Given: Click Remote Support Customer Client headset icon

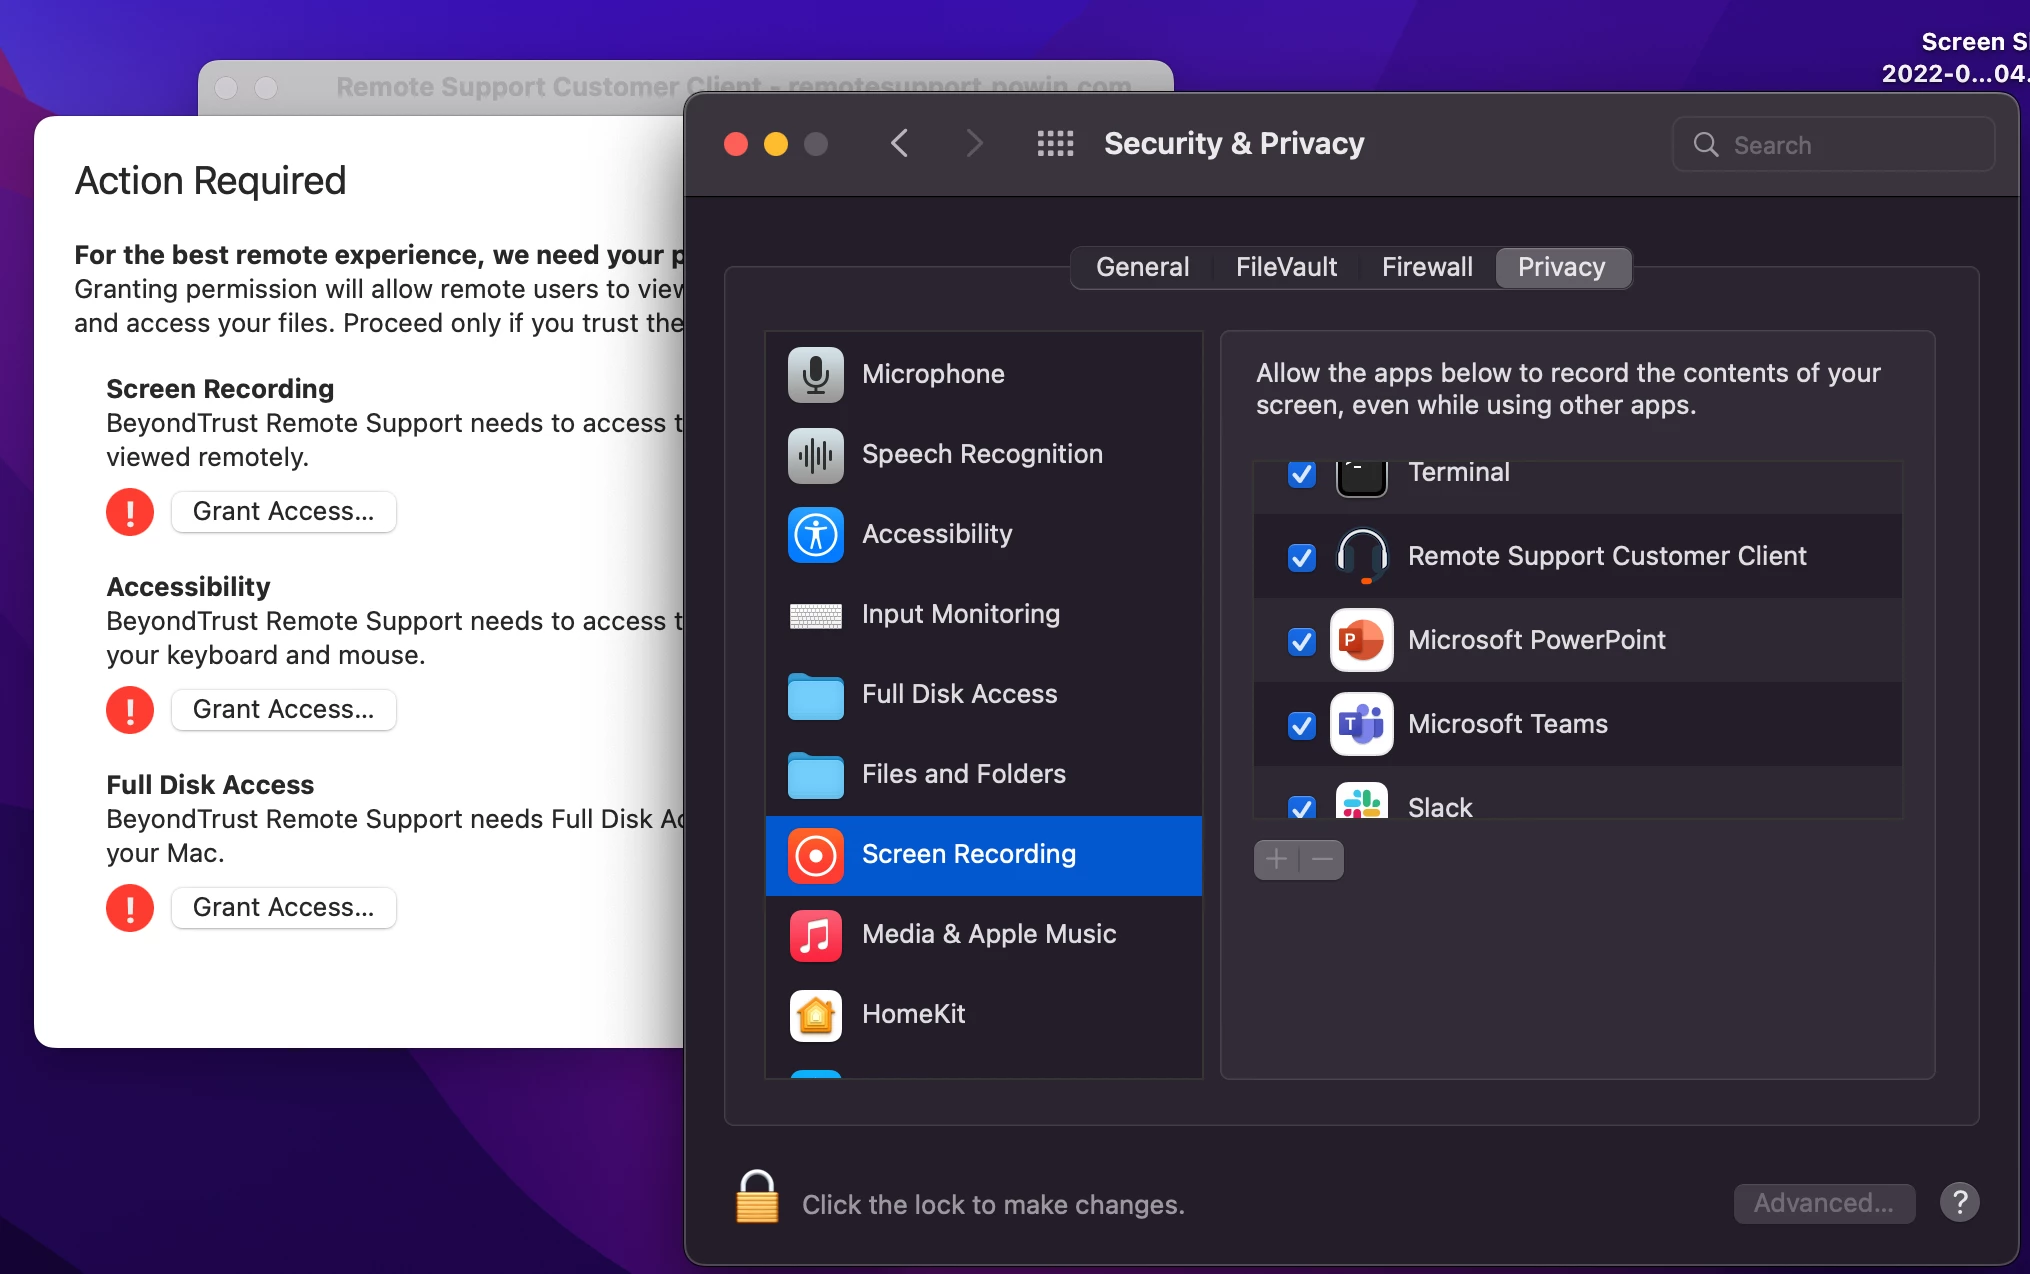Looking at the screenshot, I should 1361,556.
